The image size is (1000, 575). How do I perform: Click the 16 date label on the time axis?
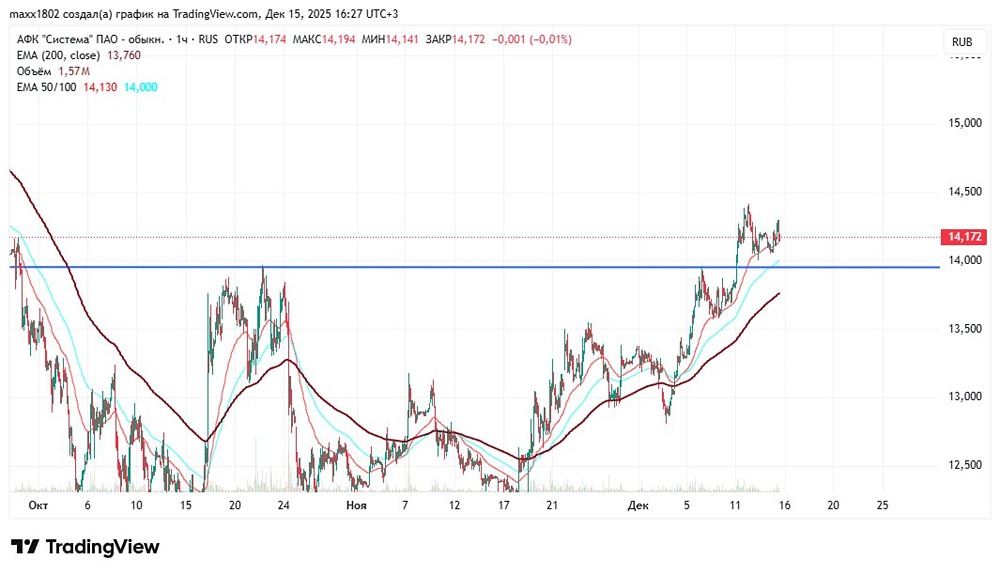(x=784, y=506)
